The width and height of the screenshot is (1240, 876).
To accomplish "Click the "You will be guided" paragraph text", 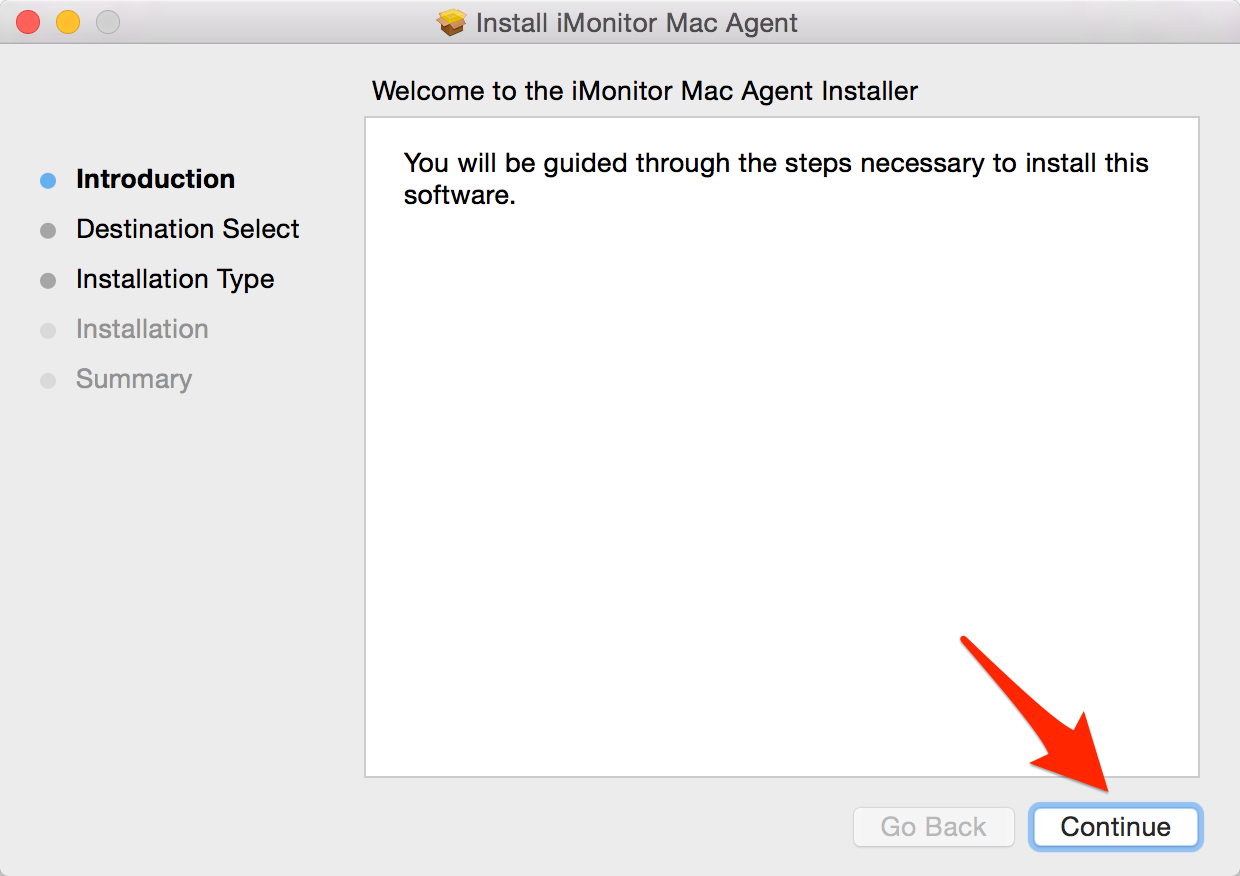I will pyautogui.click(x=775, y=178).
